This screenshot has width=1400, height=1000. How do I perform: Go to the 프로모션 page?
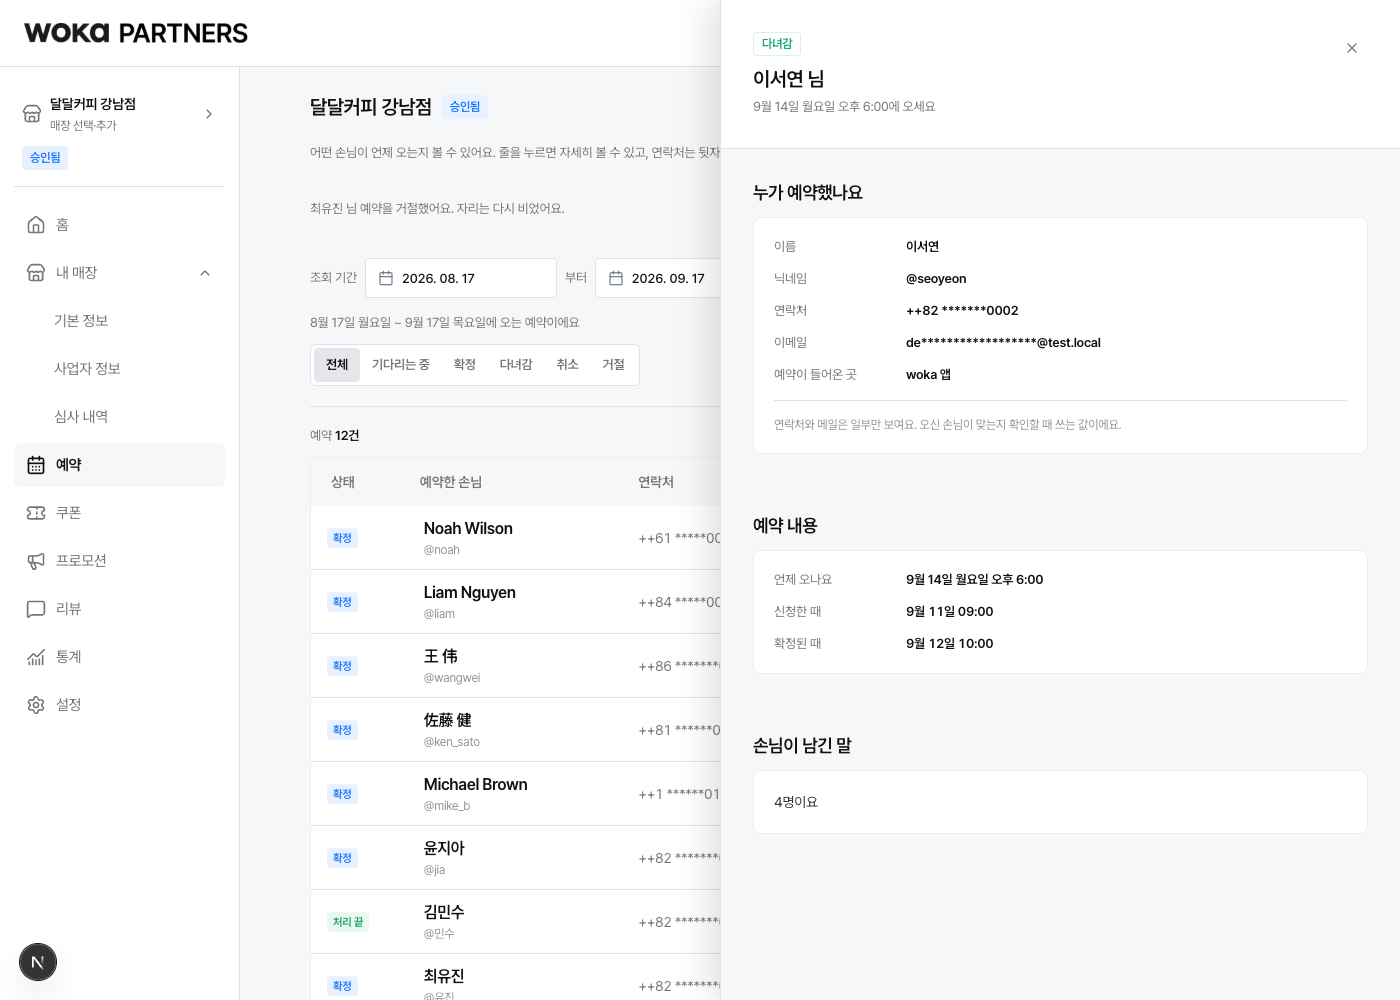click(120, 561)
